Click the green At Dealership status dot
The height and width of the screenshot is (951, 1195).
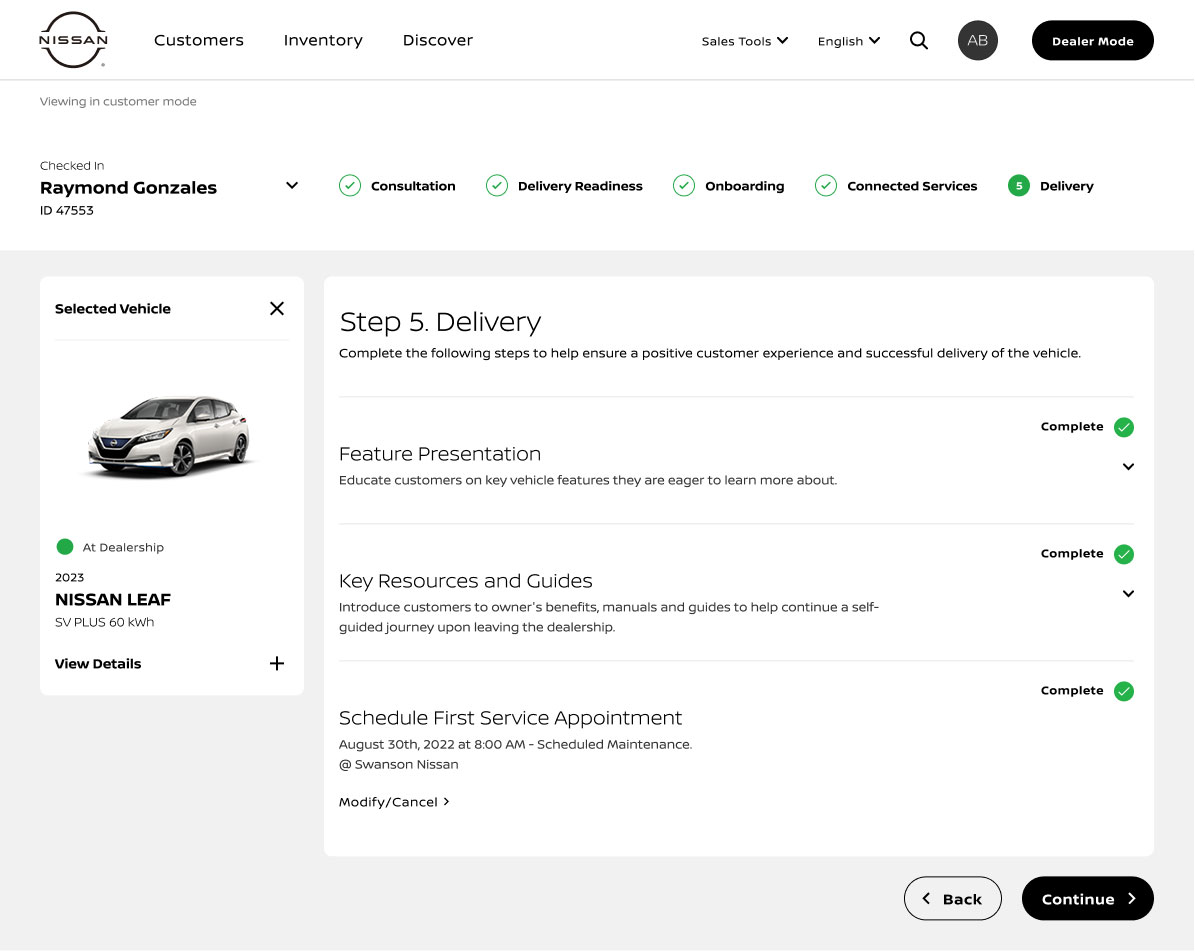pos(65,546)
